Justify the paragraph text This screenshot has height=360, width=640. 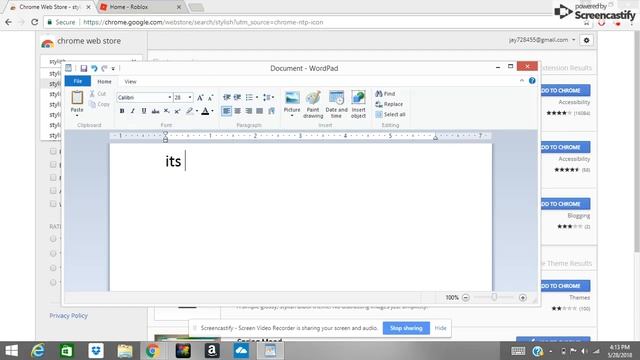pos(259,111)
